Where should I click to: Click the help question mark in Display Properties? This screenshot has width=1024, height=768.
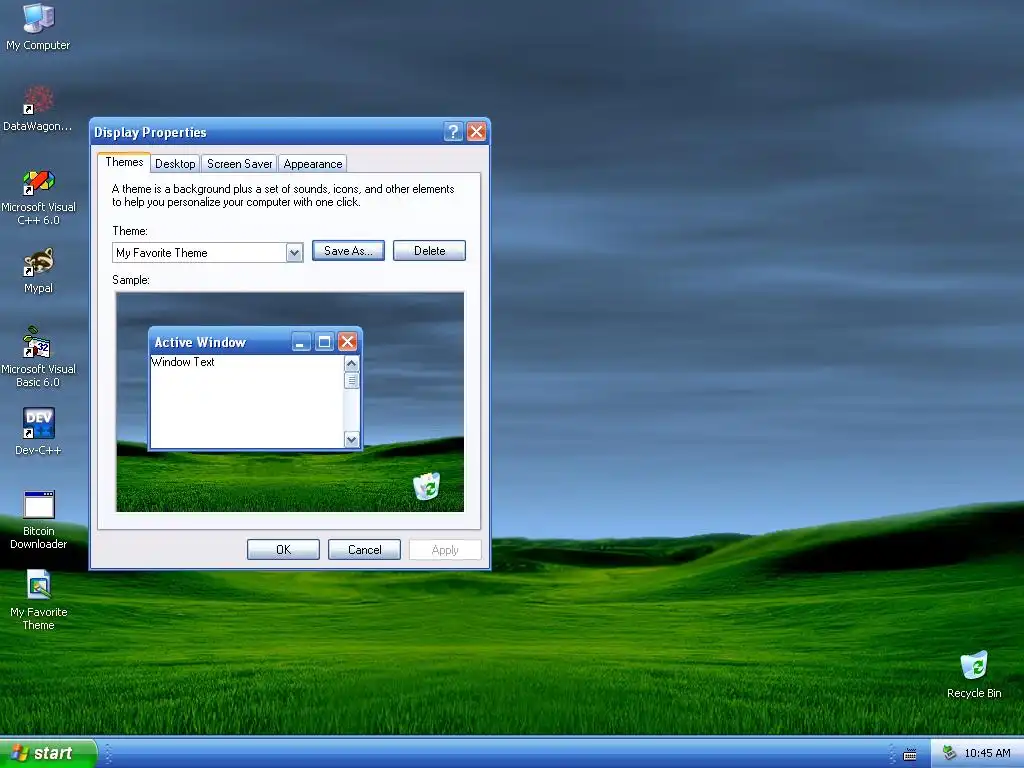pos(453,132)
